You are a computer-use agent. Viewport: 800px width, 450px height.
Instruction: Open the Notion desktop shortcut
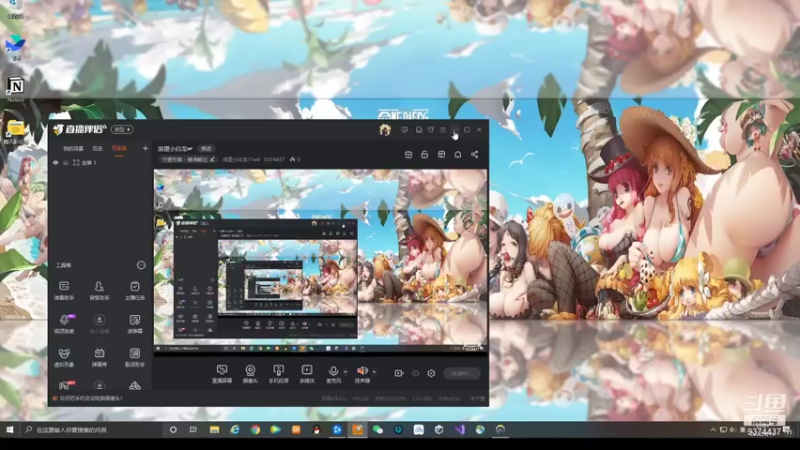15,89
